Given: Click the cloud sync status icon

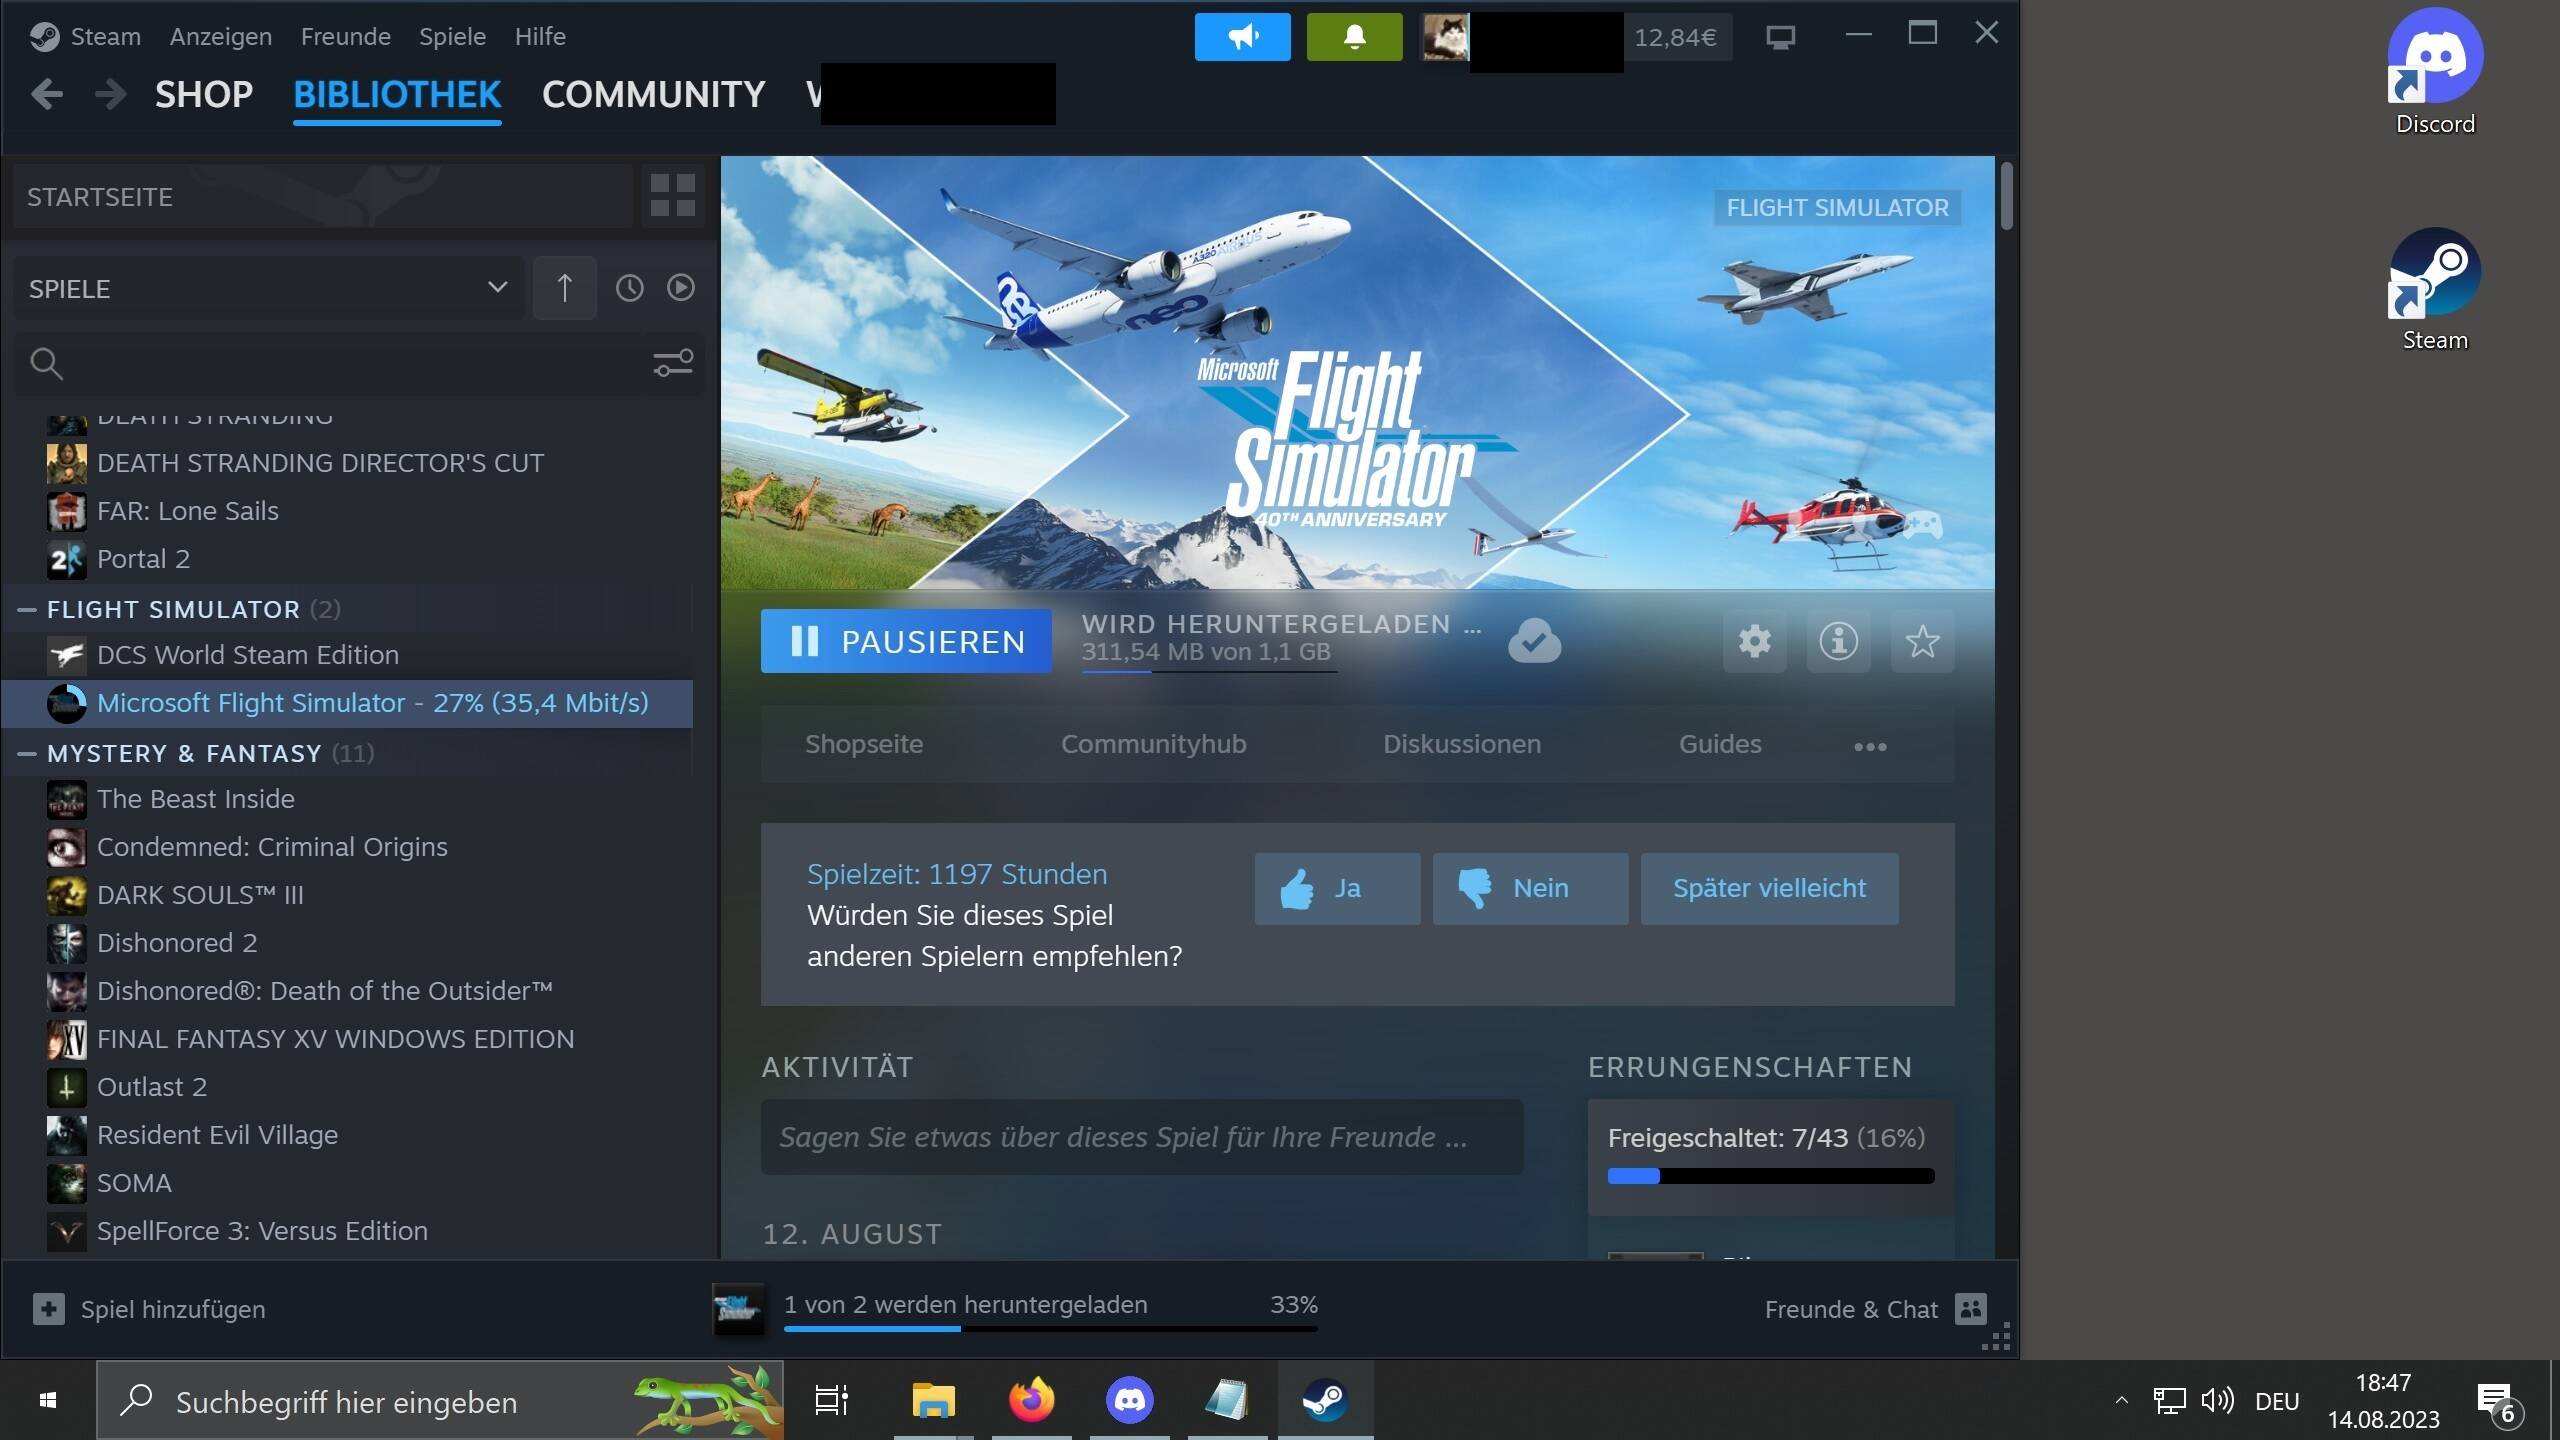Looking at the screenshot, I should click(x=1534, y=641).
